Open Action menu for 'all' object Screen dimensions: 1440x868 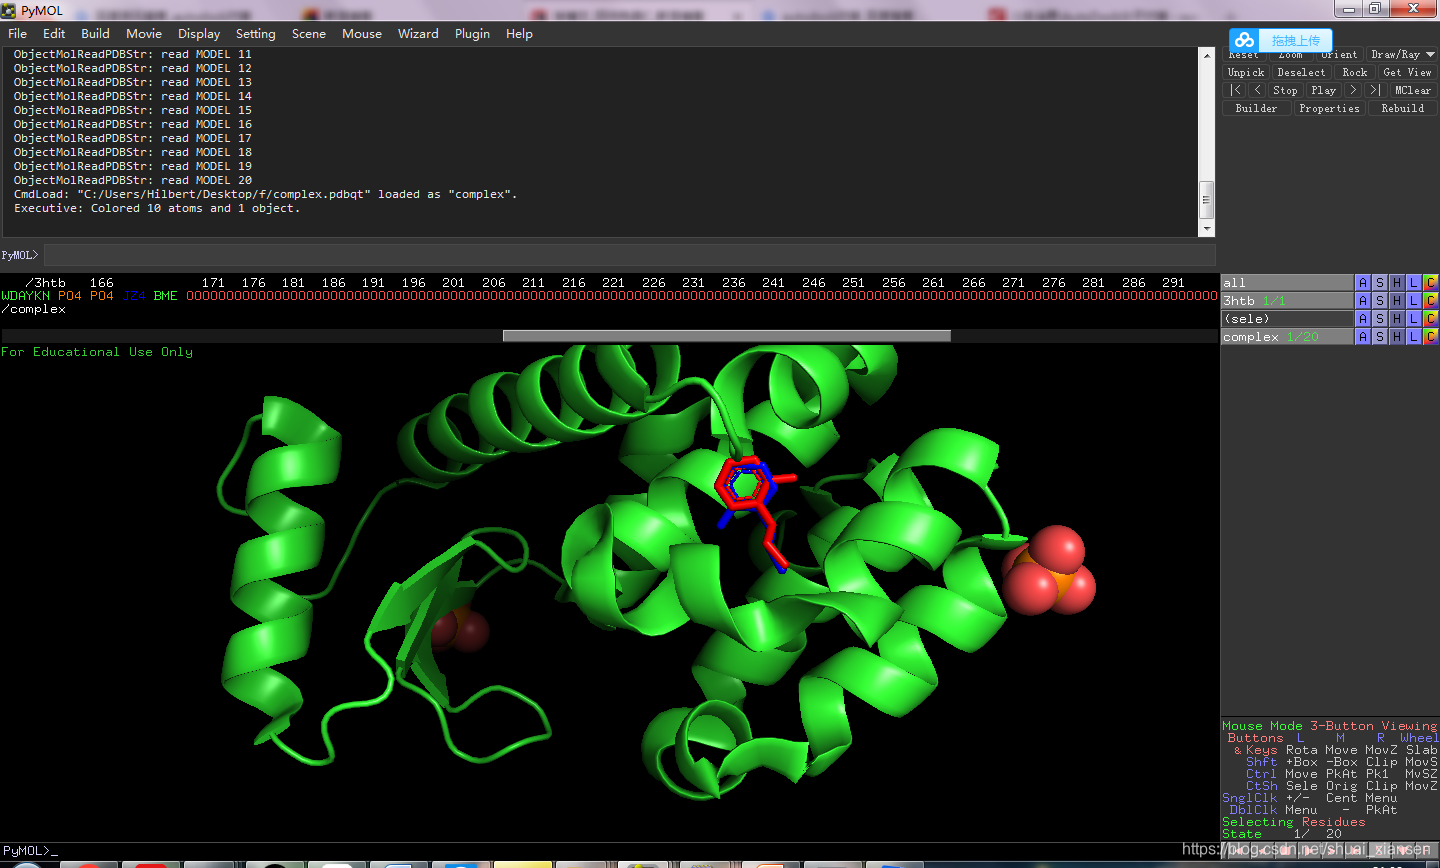[x=1362, y=283]
